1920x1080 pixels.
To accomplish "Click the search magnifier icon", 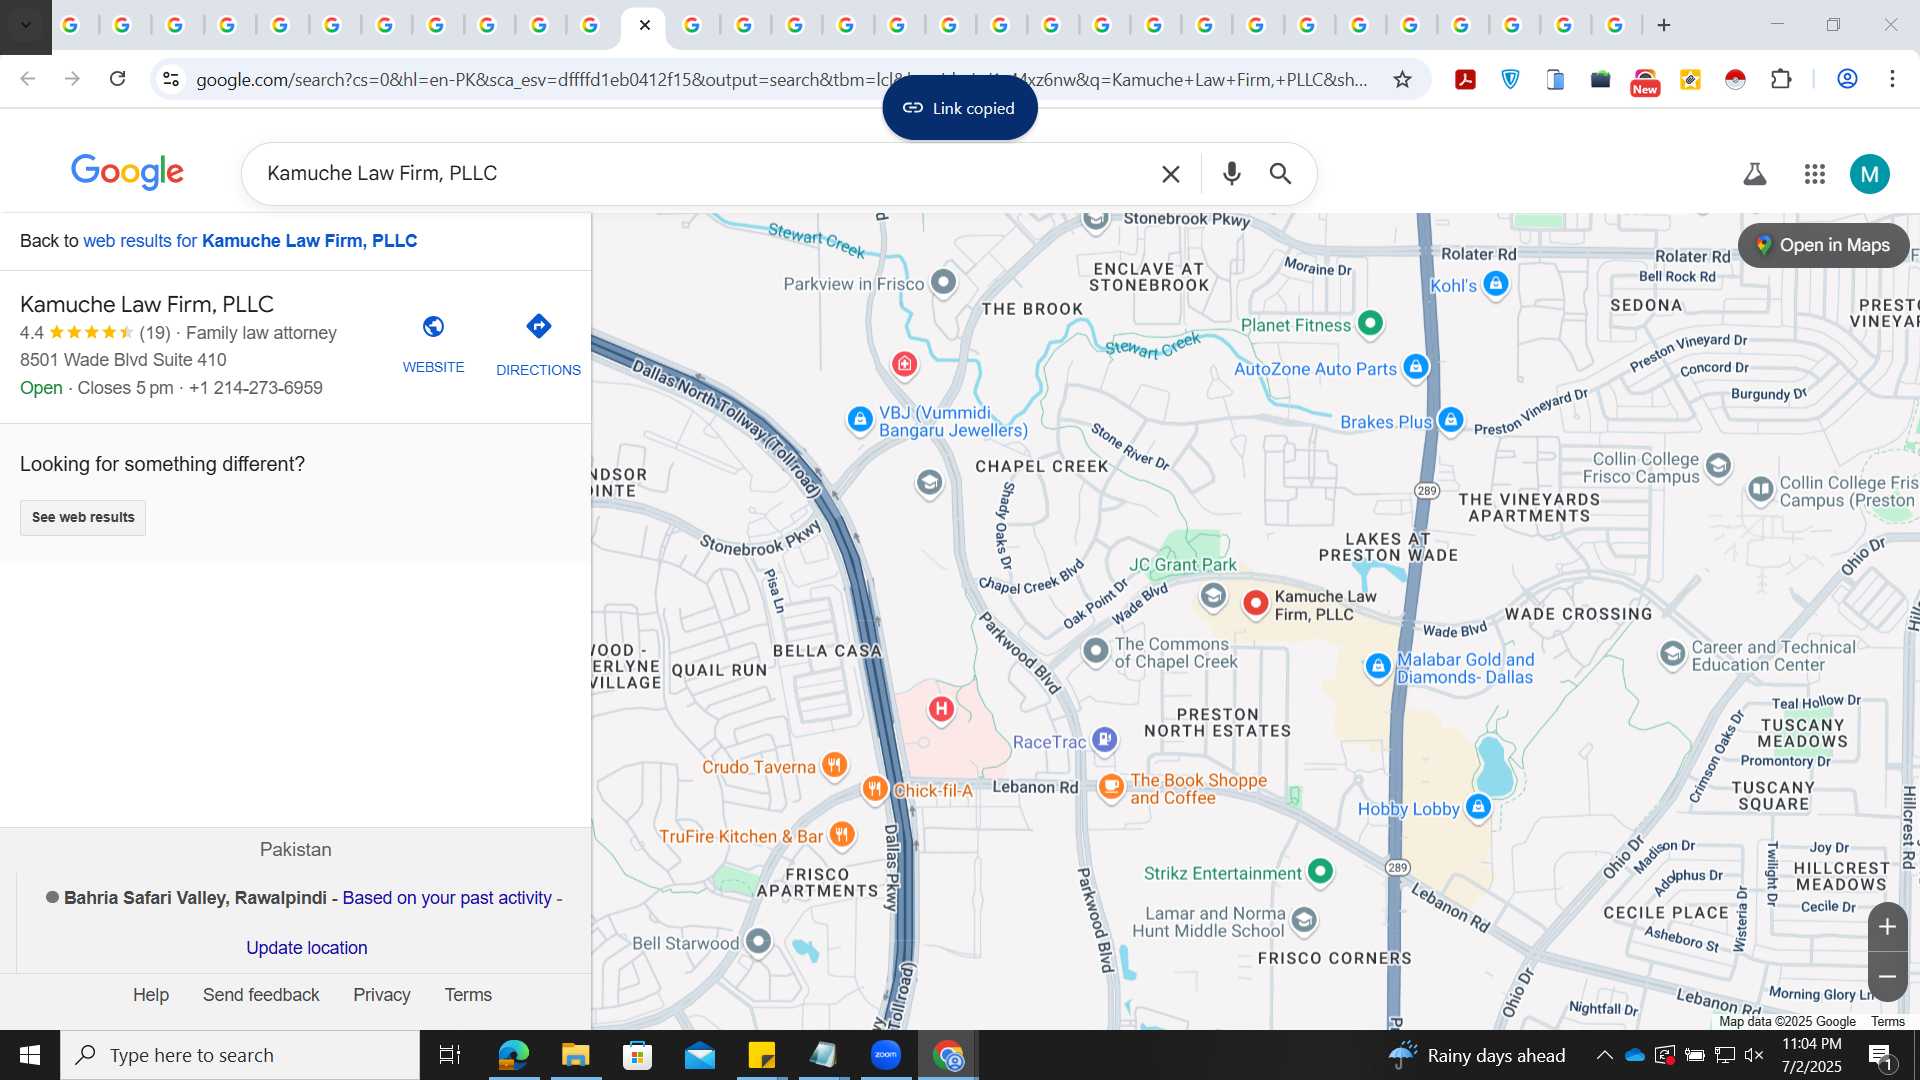I will (1280, 174).
